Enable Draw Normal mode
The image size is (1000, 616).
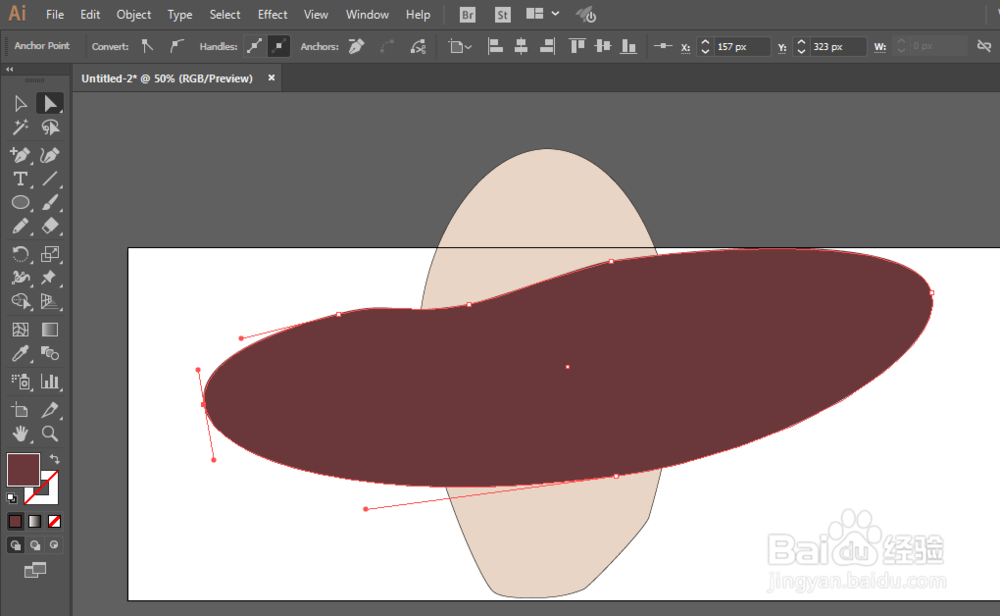pyautogui.click(x=15, y=545)
